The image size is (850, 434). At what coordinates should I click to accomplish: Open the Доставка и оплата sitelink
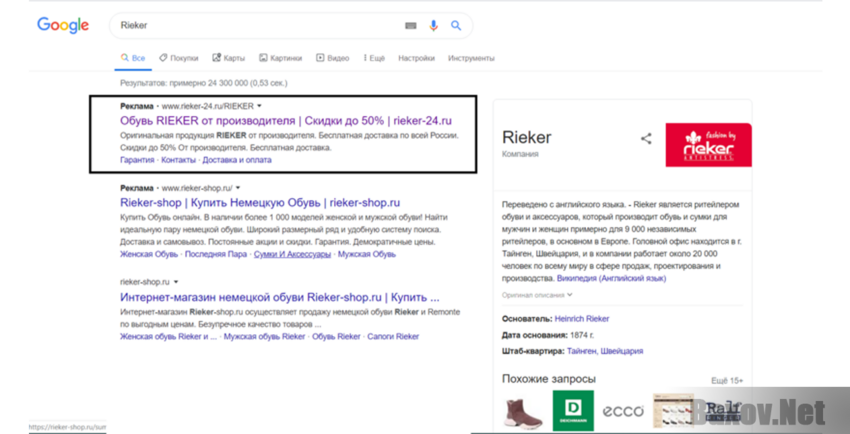(x=237, y=160)
